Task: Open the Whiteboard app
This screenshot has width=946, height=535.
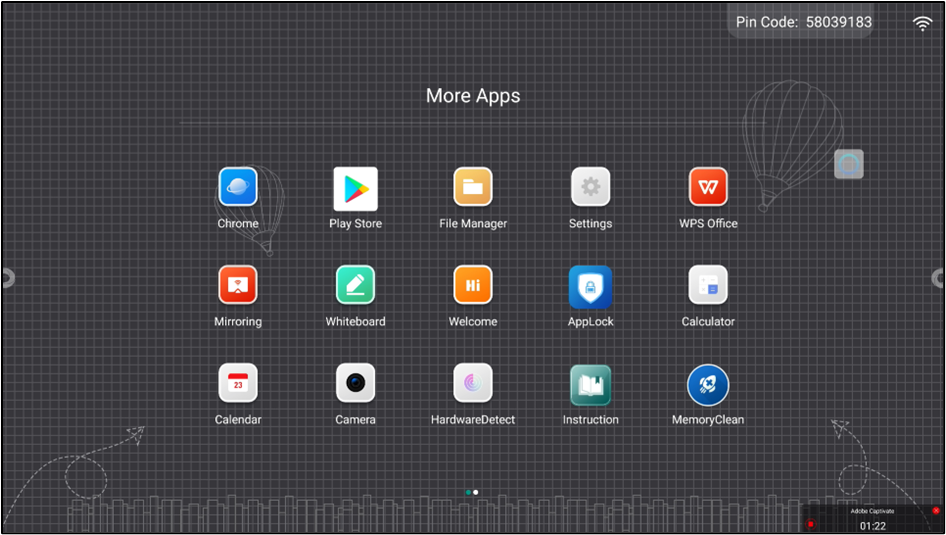Action: [355, 285]
